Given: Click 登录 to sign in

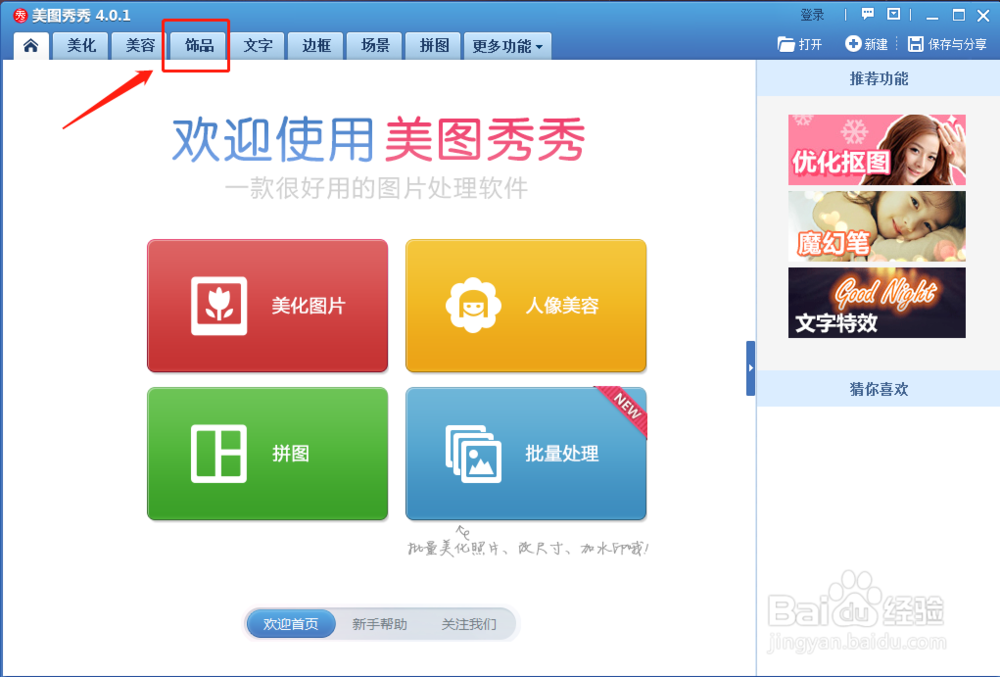Looking at the screenshot, I should click(x=812, y=15).
